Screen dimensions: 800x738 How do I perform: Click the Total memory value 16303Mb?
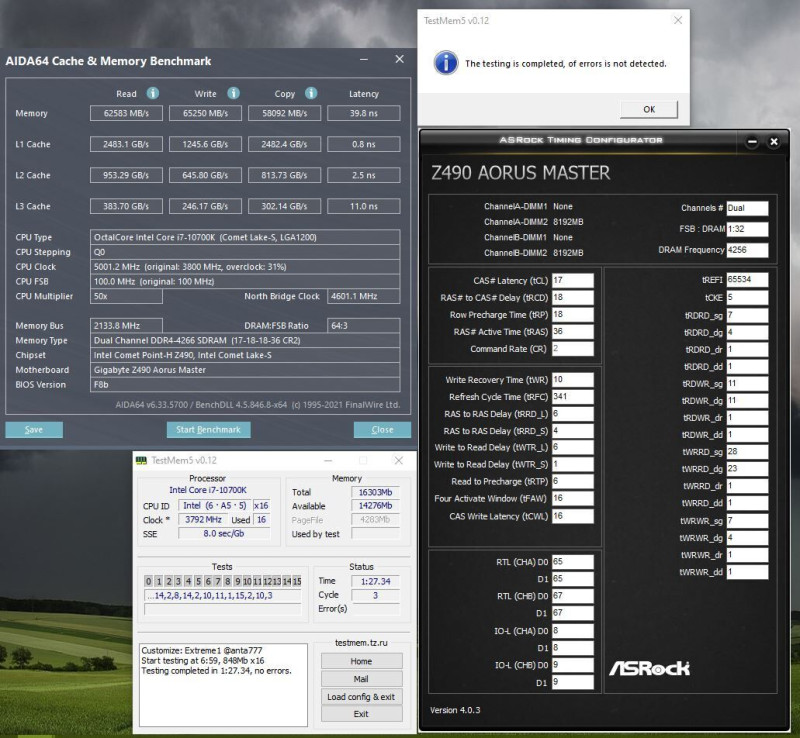375,492
